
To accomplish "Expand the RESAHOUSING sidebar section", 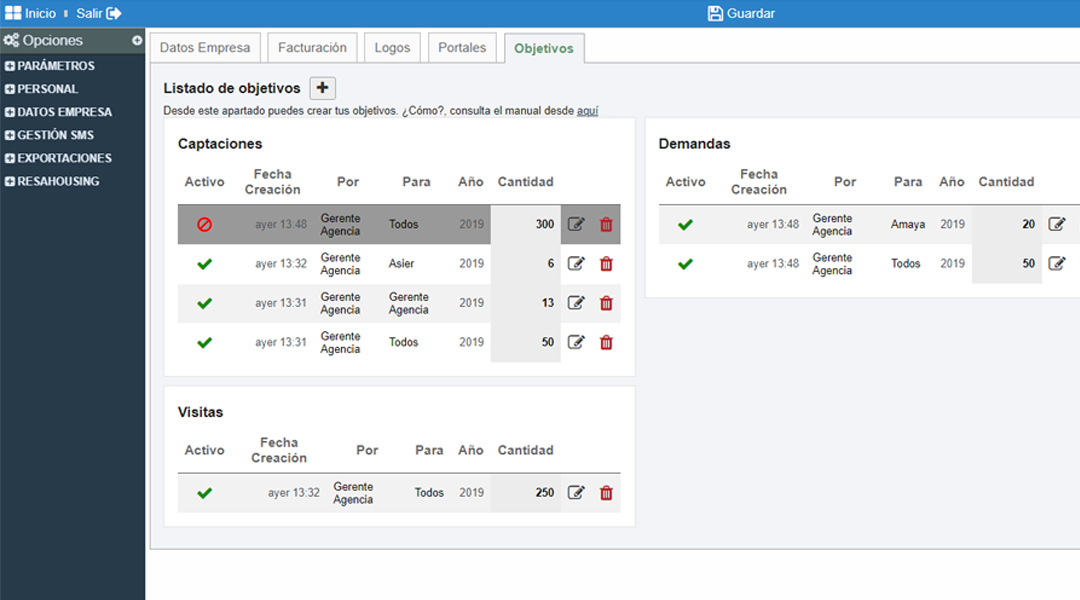I will tap(52, 181).
